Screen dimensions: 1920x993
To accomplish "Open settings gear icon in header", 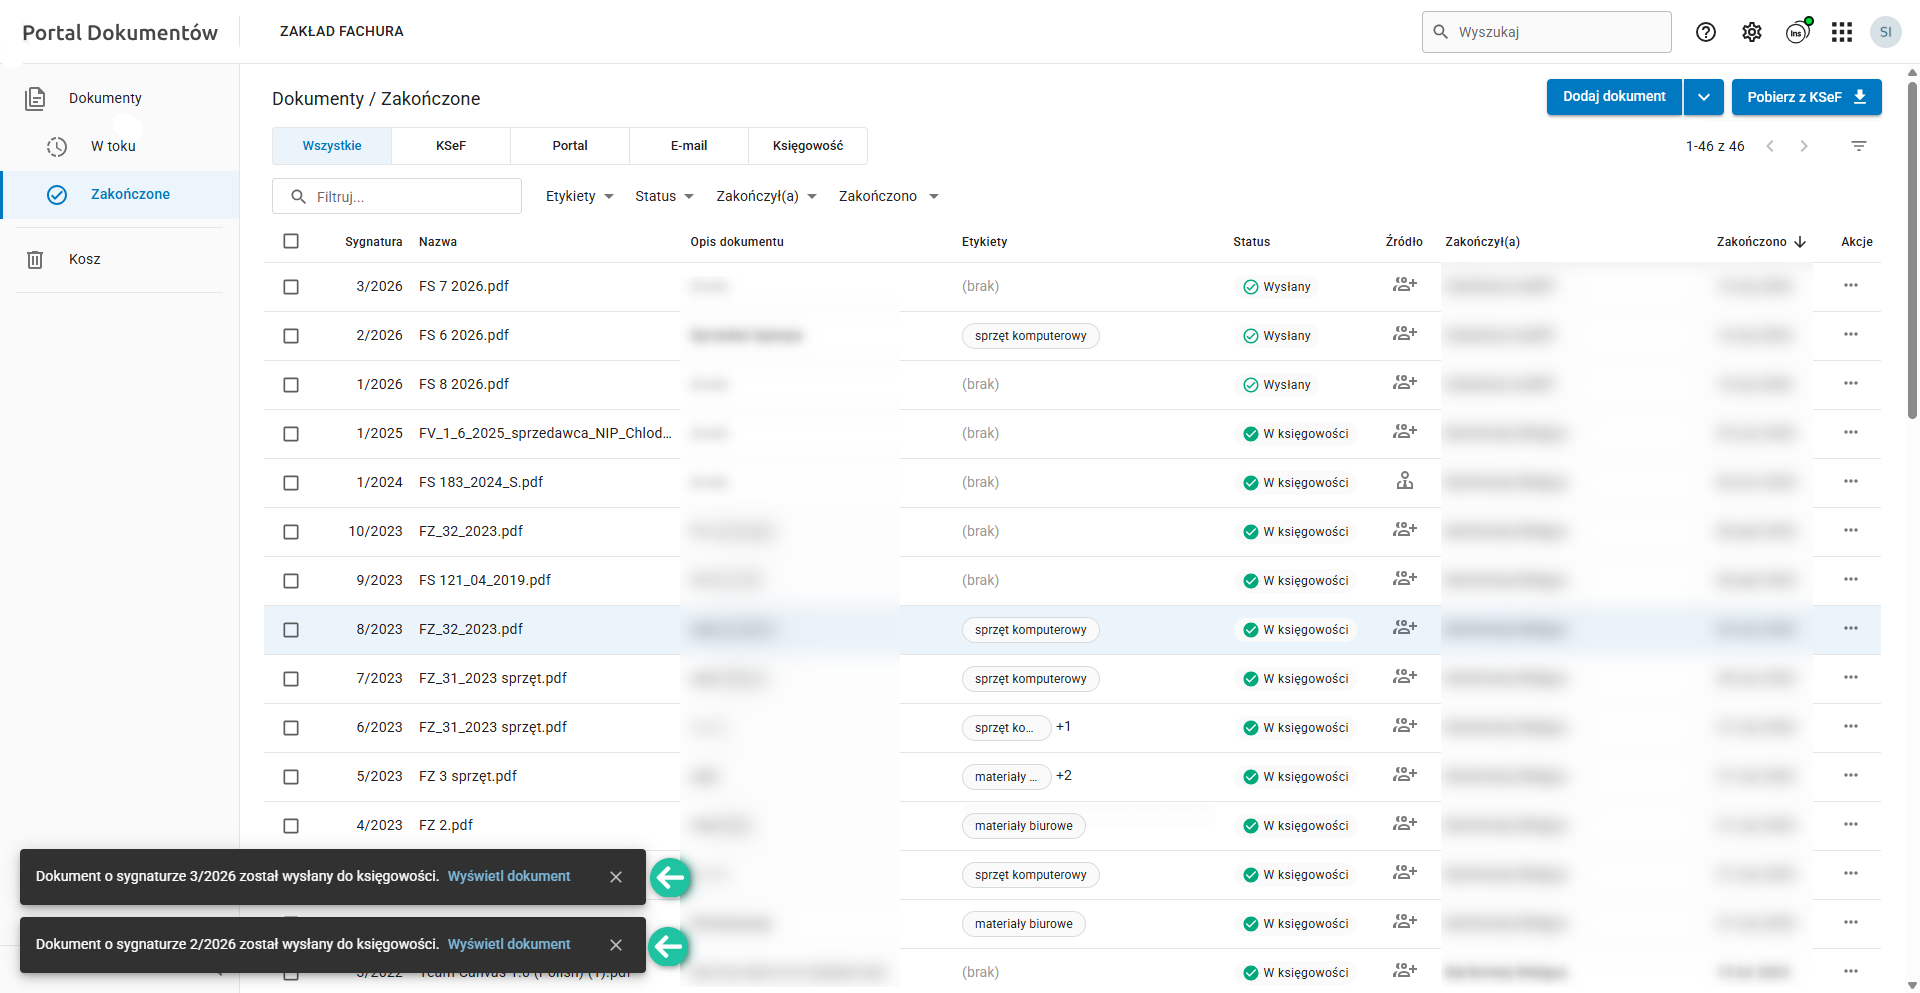I will (x=1752, y=32).
